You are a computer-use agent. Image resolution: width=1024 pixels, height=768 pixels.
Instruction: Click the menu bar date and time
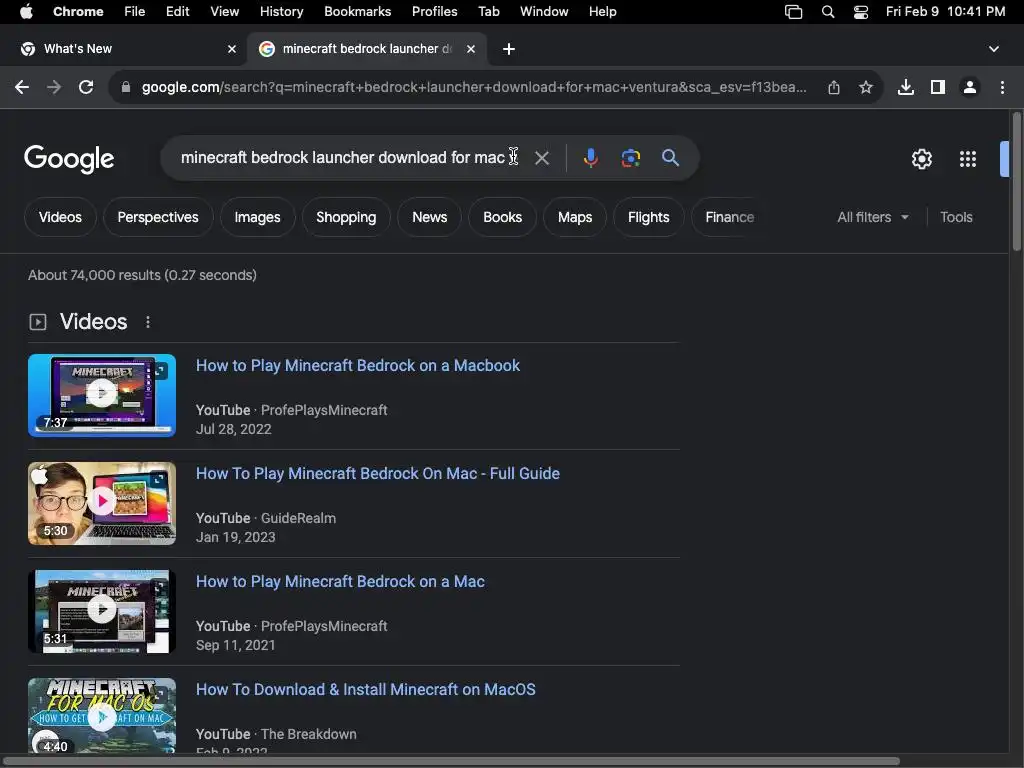pos(945,12)
